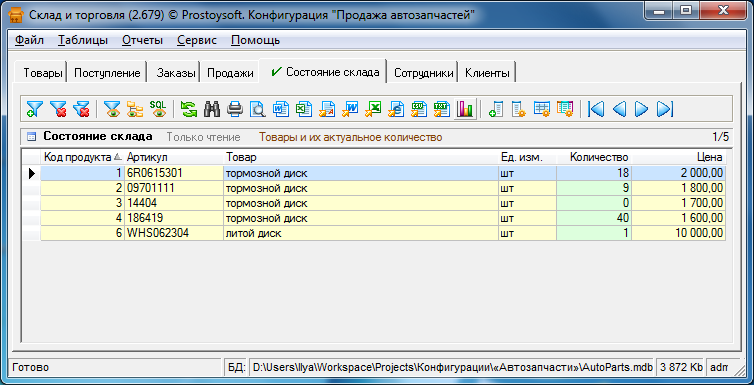Export table to Excel icon
The width and height of the screenshot is (754, 385).
tap(373, 109)
